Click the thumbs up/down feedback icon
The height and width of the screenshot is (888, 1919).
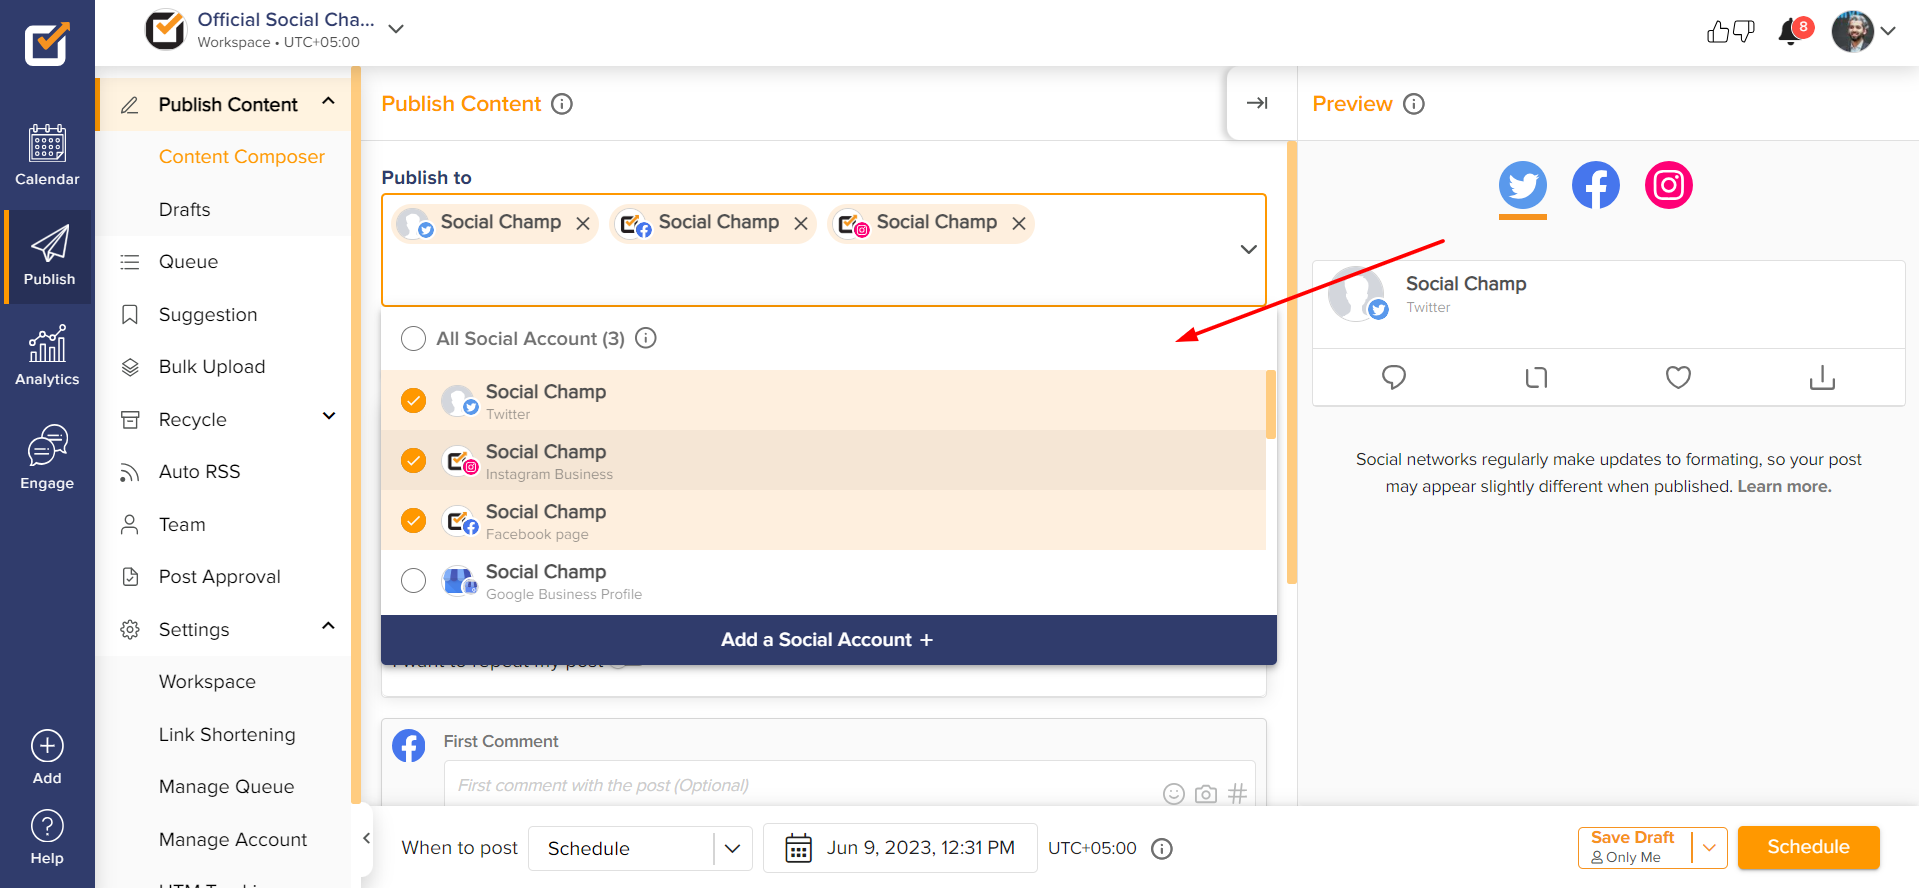(x=1730, y=31)
